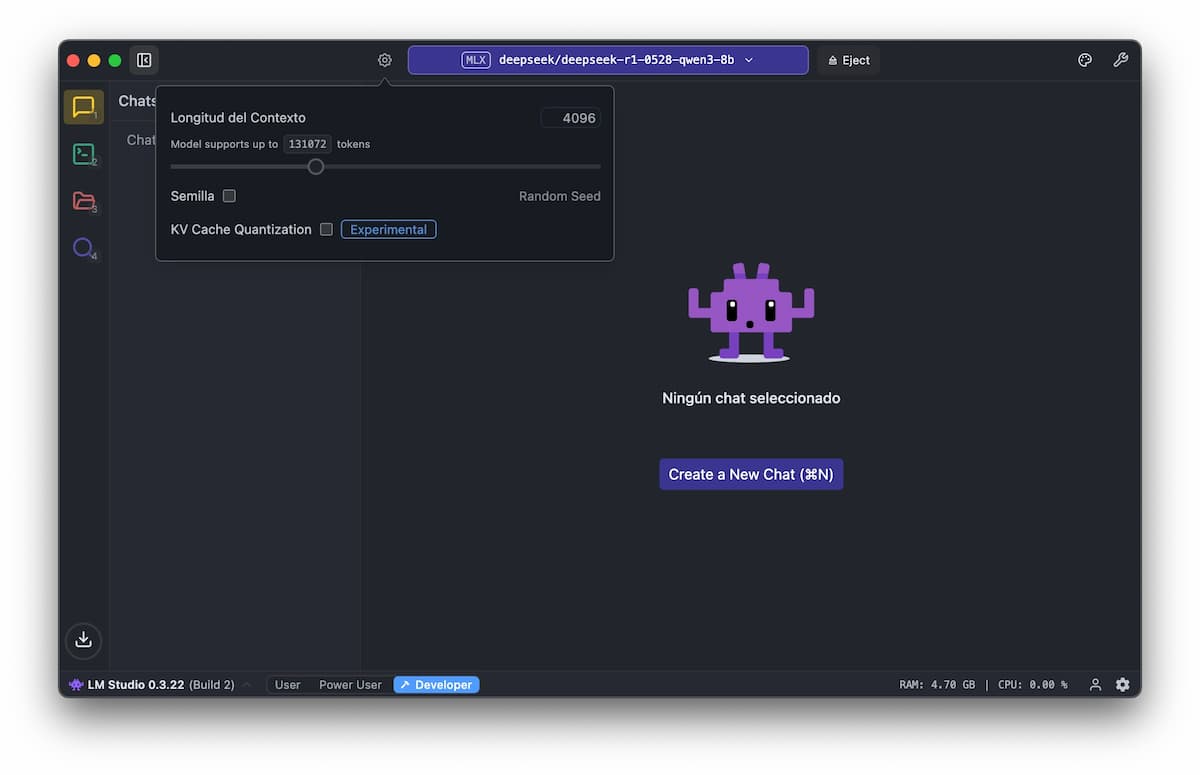Open the Downloads panel icon

pos(83,640)
